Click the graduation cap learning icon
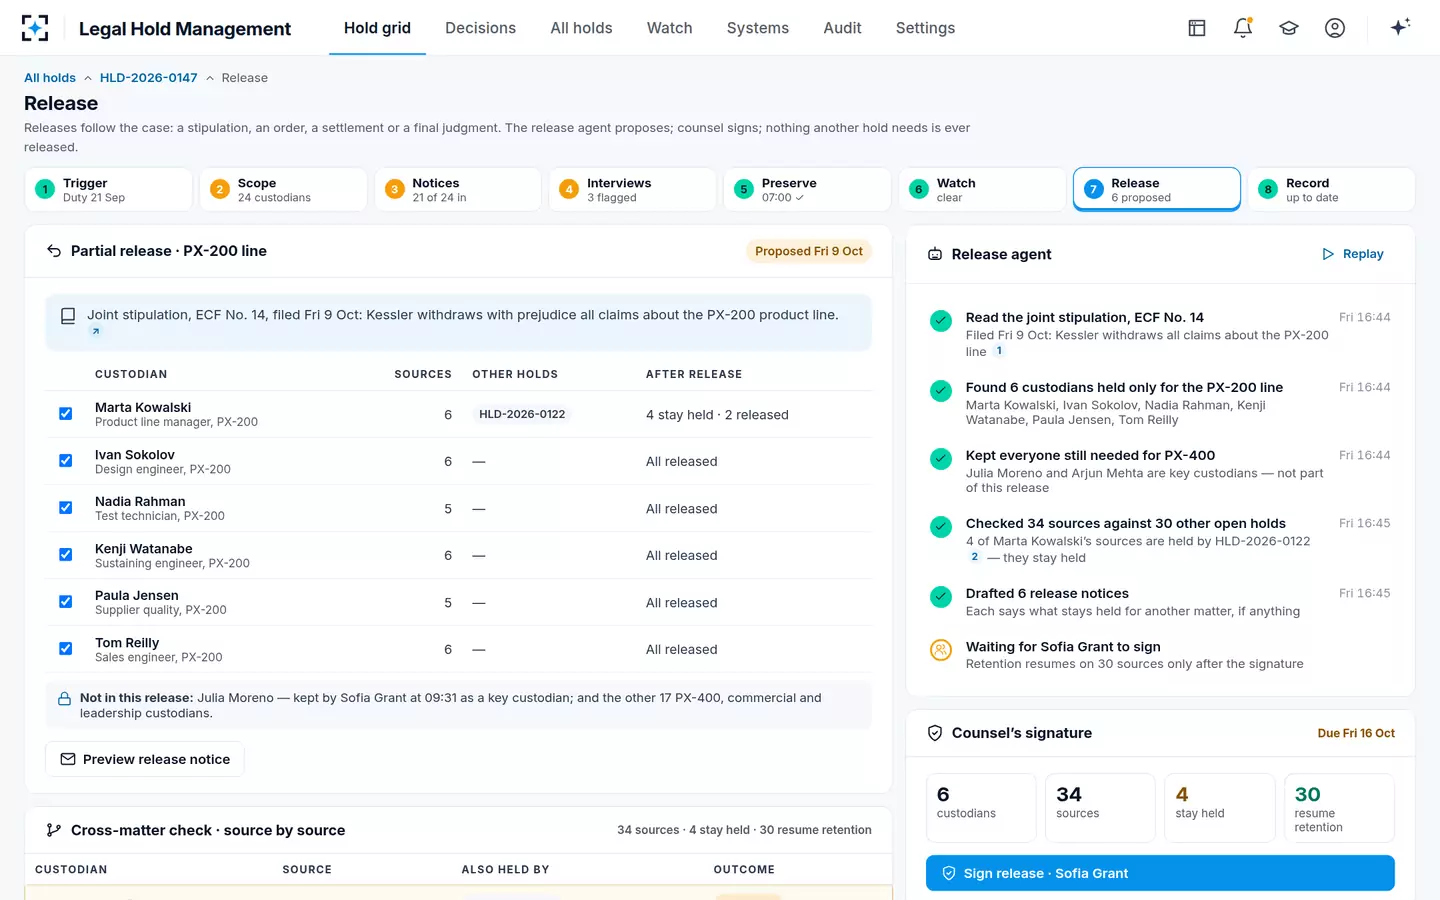 click(1289, 28)
